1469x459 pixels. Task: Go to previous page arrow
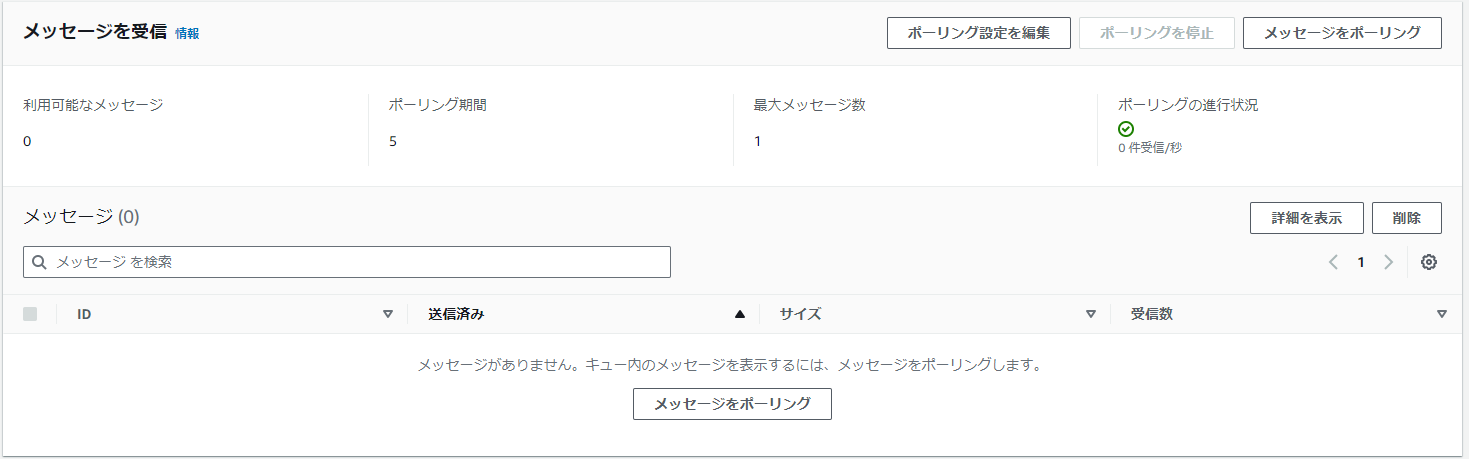click(x=1333, y=262)
